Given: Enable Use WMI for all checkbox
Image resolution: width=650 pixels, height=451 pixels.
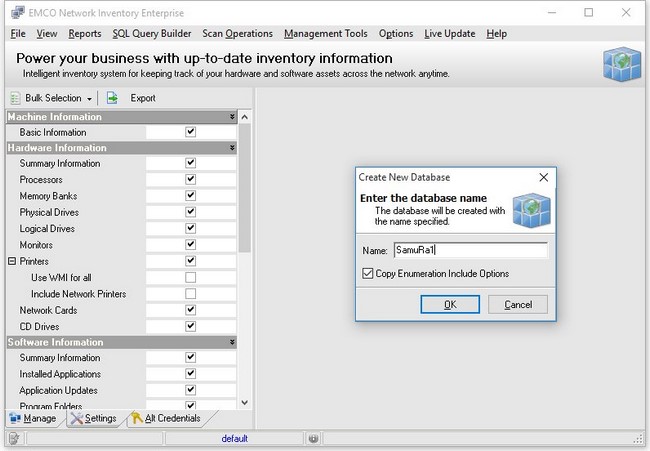Looking at the screenshot, I should (190, 277).
